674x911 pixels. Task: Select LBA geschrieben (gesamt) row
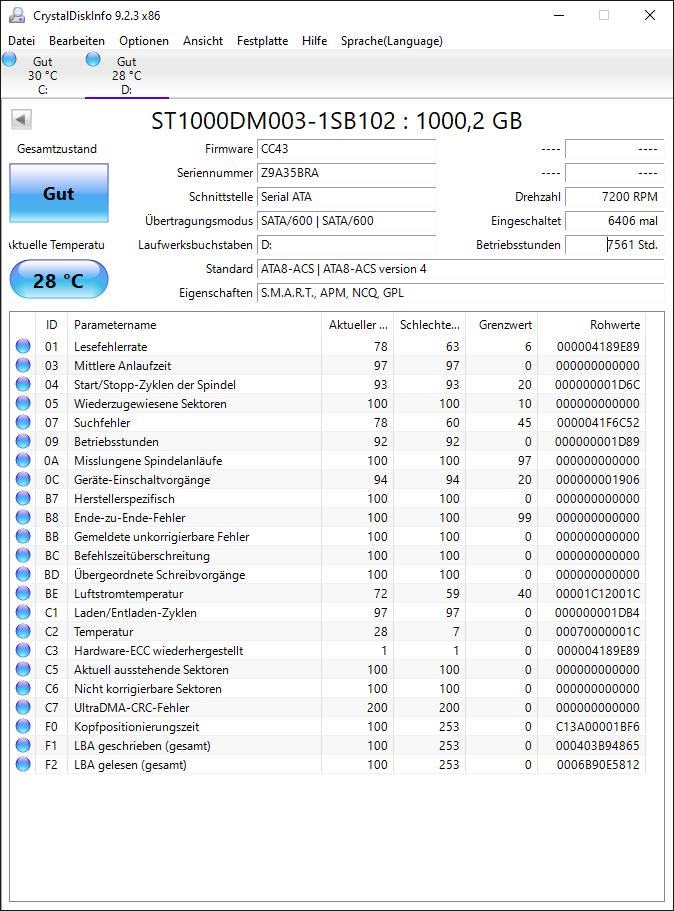(328, 745)
